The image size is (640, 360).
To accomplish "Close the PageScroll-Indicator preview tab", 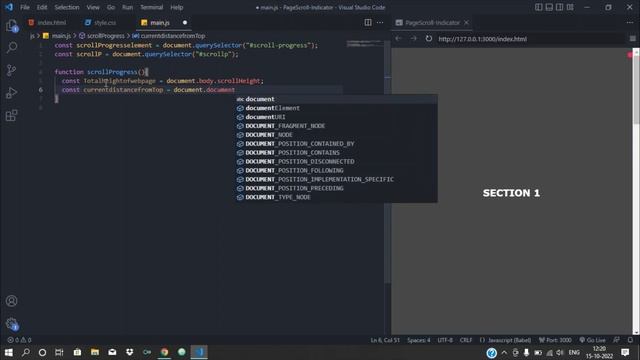I will (466, 22).
